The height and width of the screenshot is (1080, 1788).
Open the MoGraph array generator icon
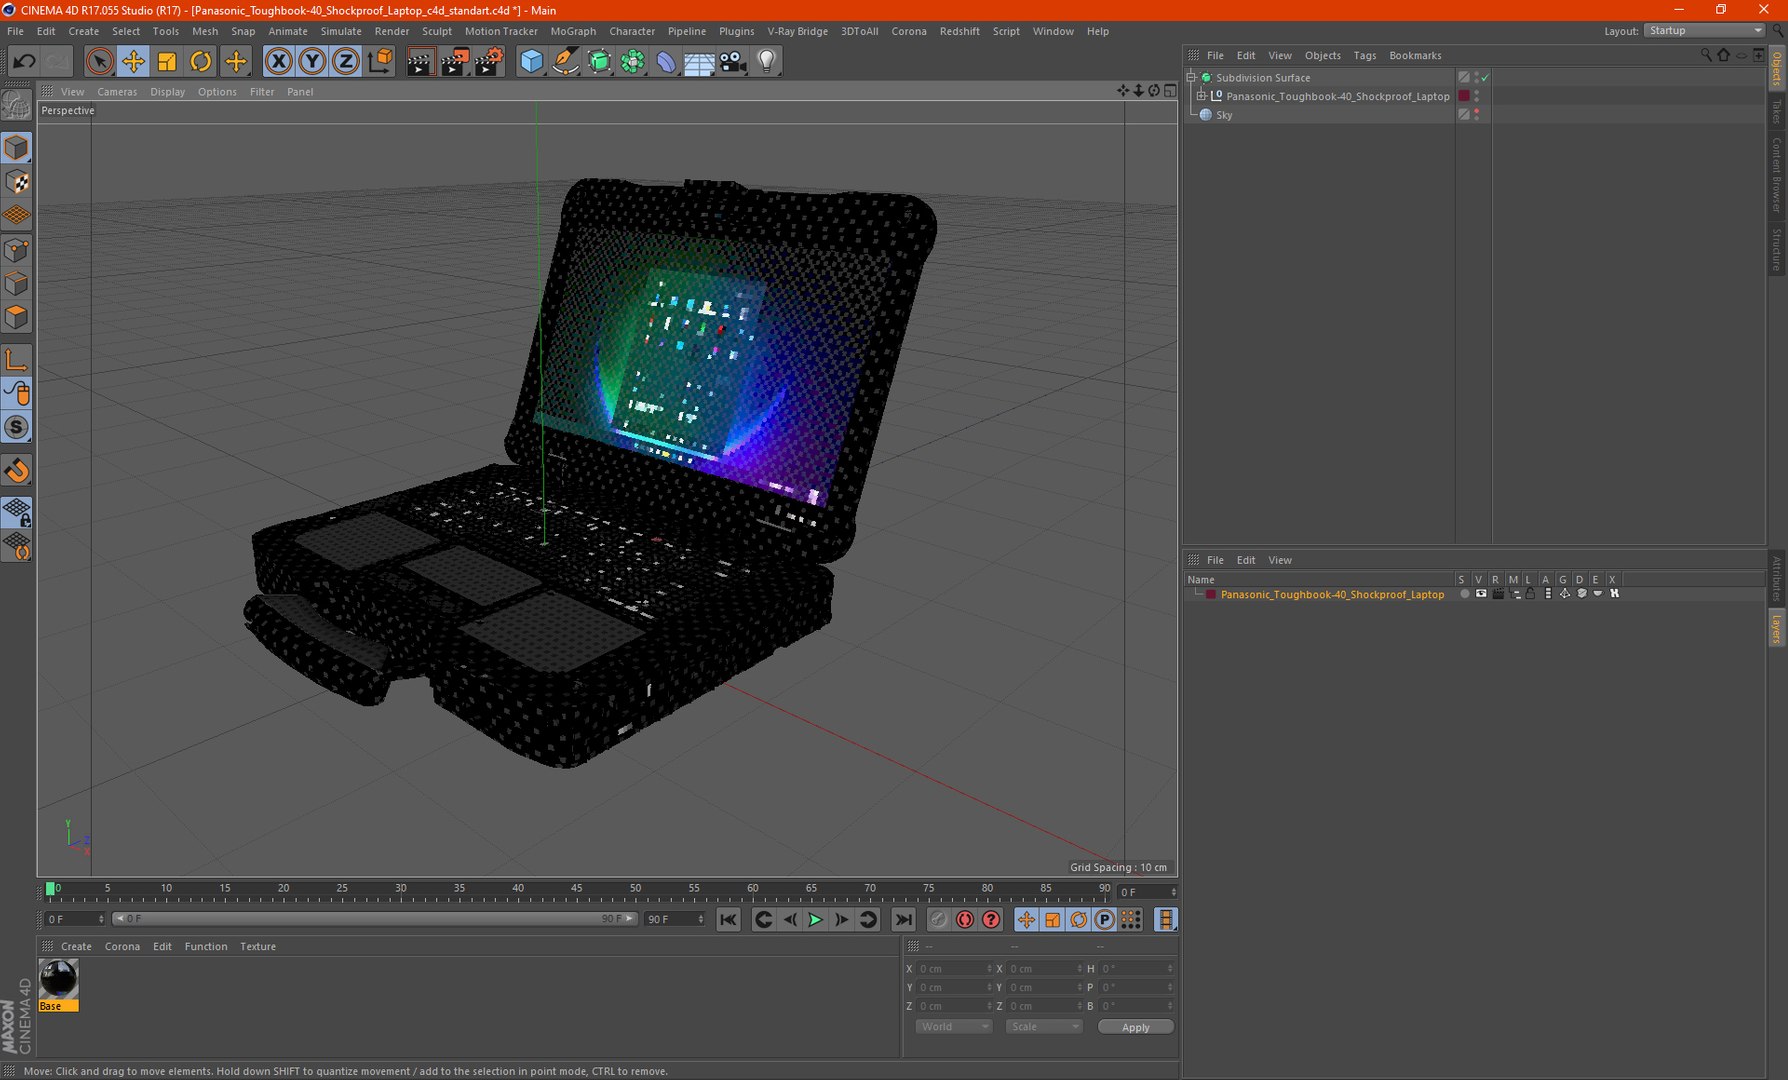point(633,62)
